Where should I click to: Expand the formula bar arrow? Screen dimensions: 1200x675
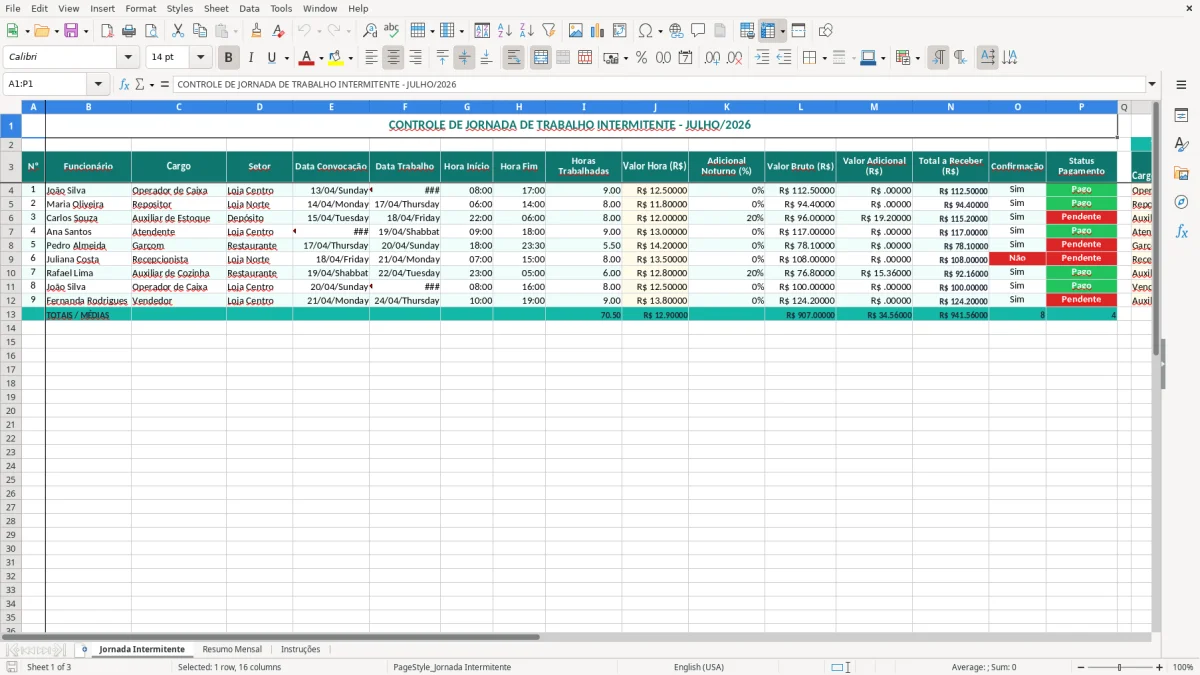[x=1152, y=85]
